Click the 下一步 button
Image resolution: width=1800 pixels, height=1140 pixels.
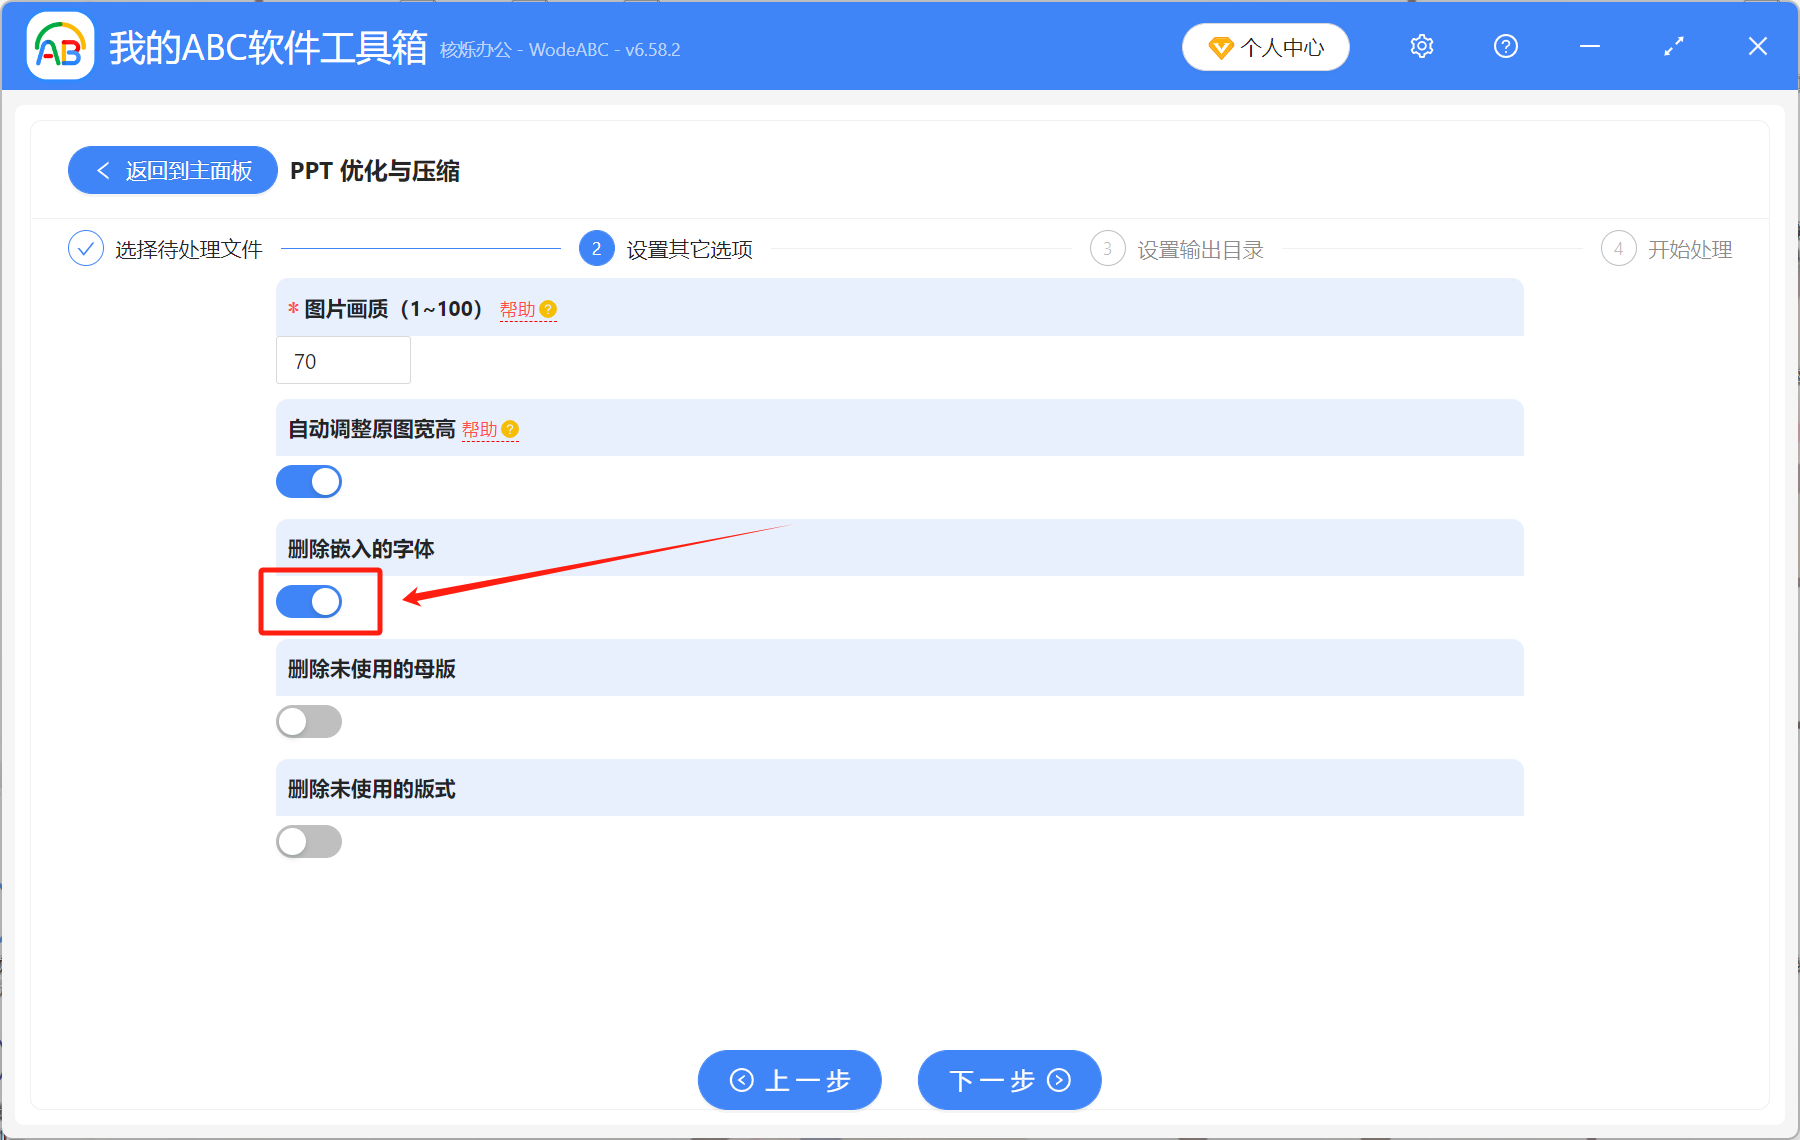click(x=1008, y=1080)
